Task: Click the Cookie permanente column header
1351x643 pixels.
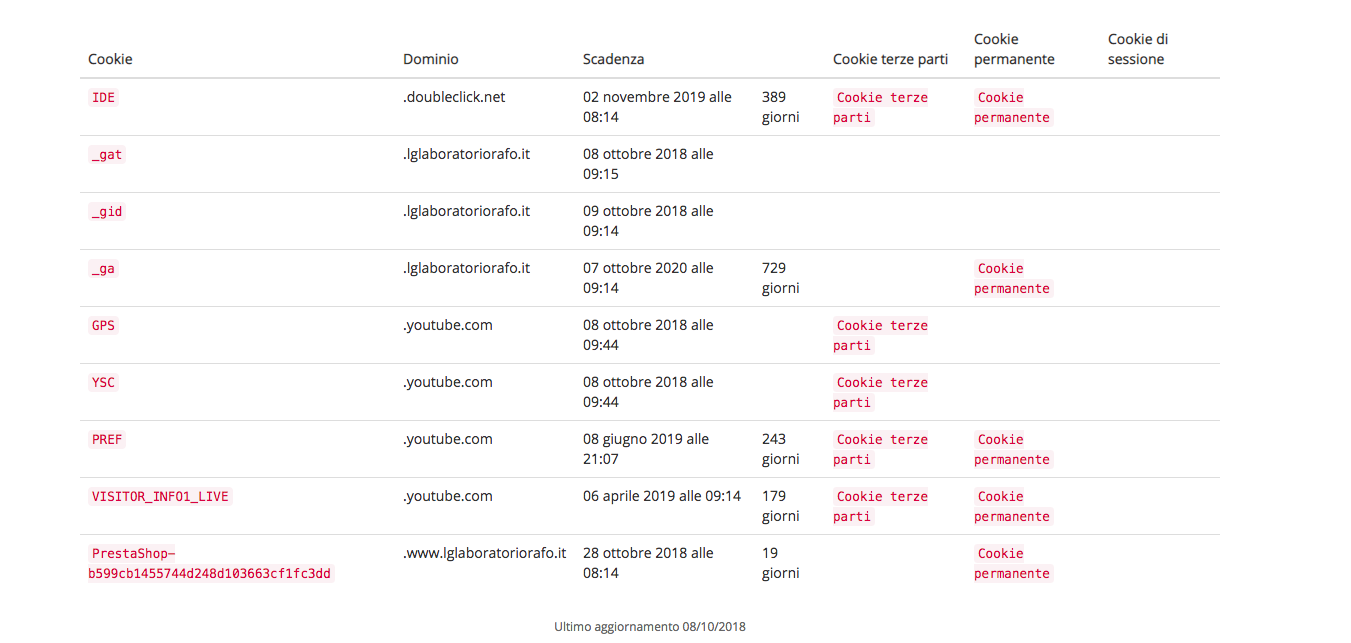Action: coord(1014,49)
